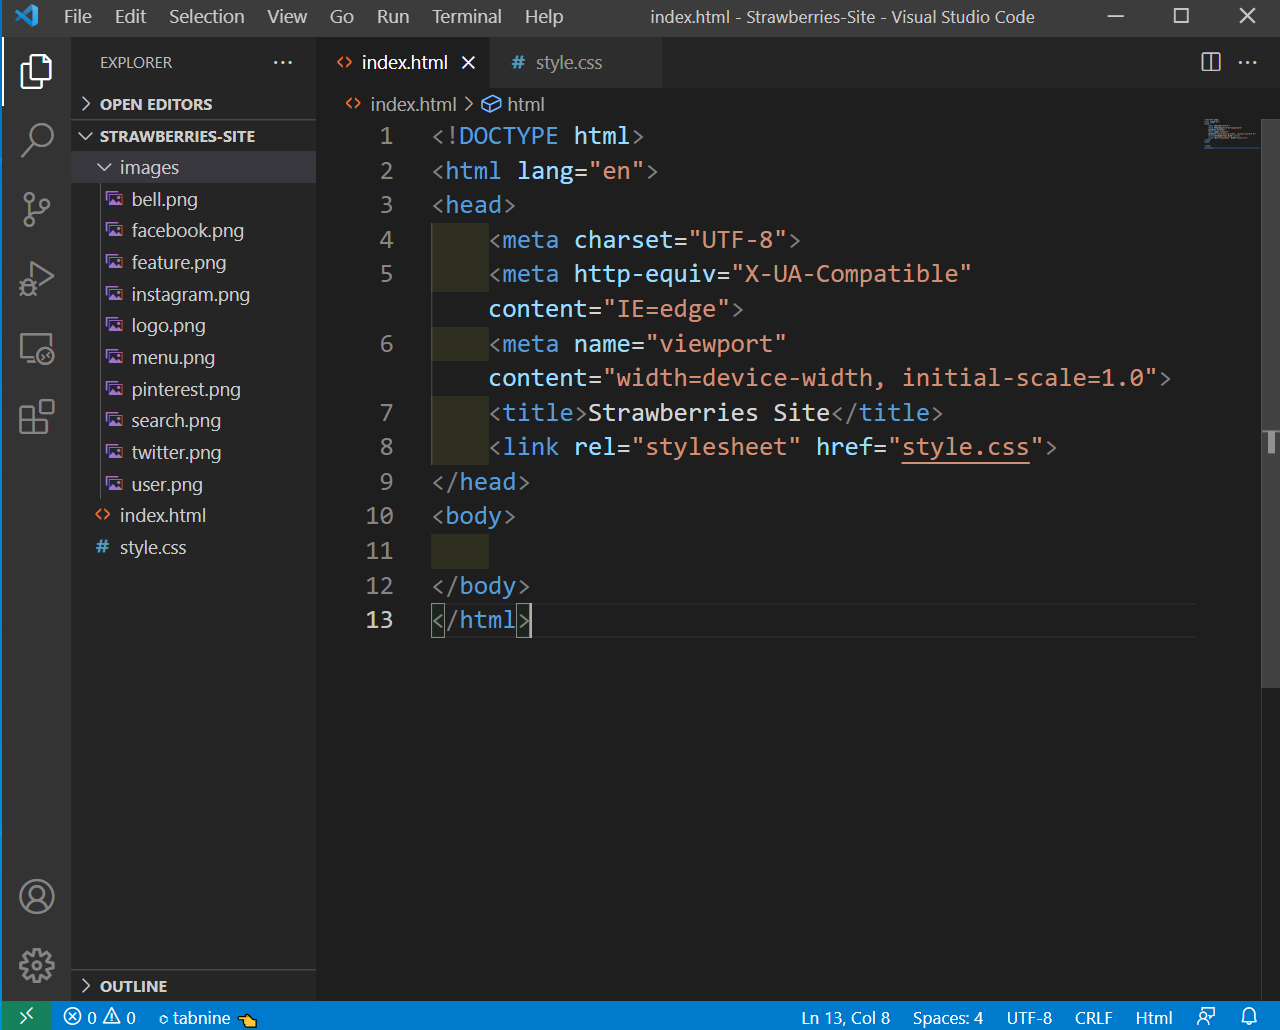Follow the style.css link in code
The width and height of the screenshot is (1280, 1030).
pyautogui.click(x=965, y=447)
